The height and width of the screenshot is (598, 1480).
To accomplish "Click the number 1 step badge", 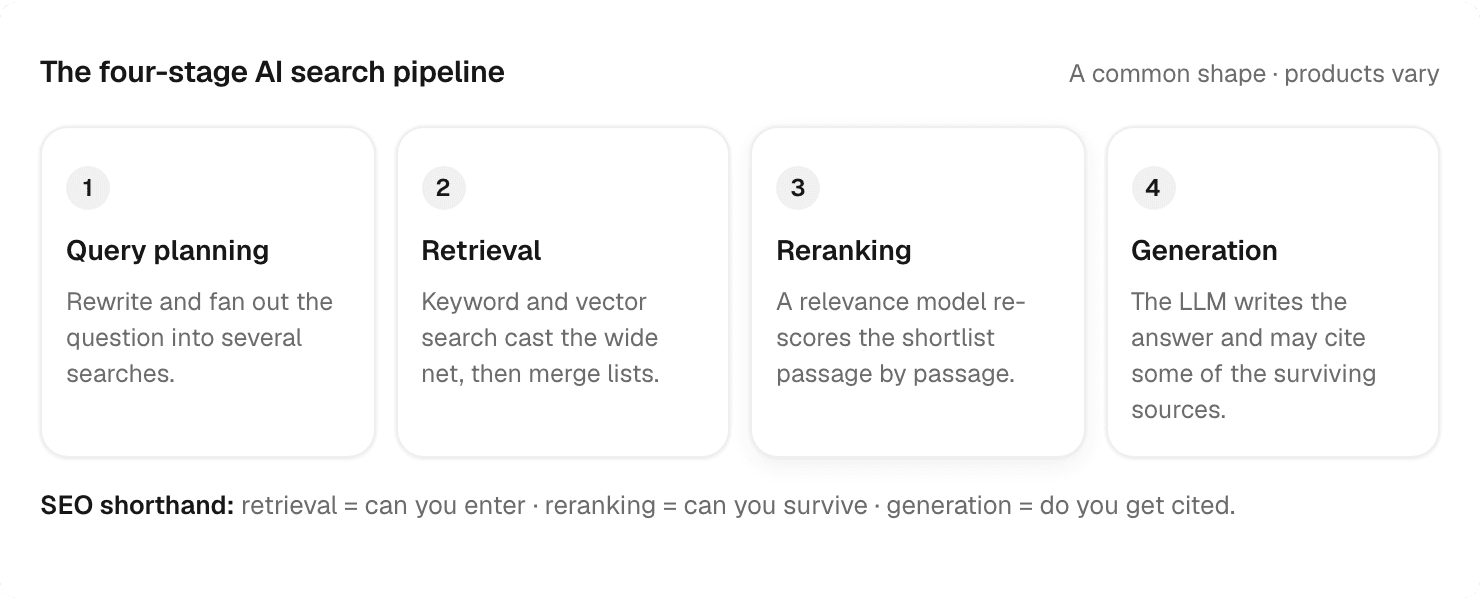I will [x=88, y=188].
